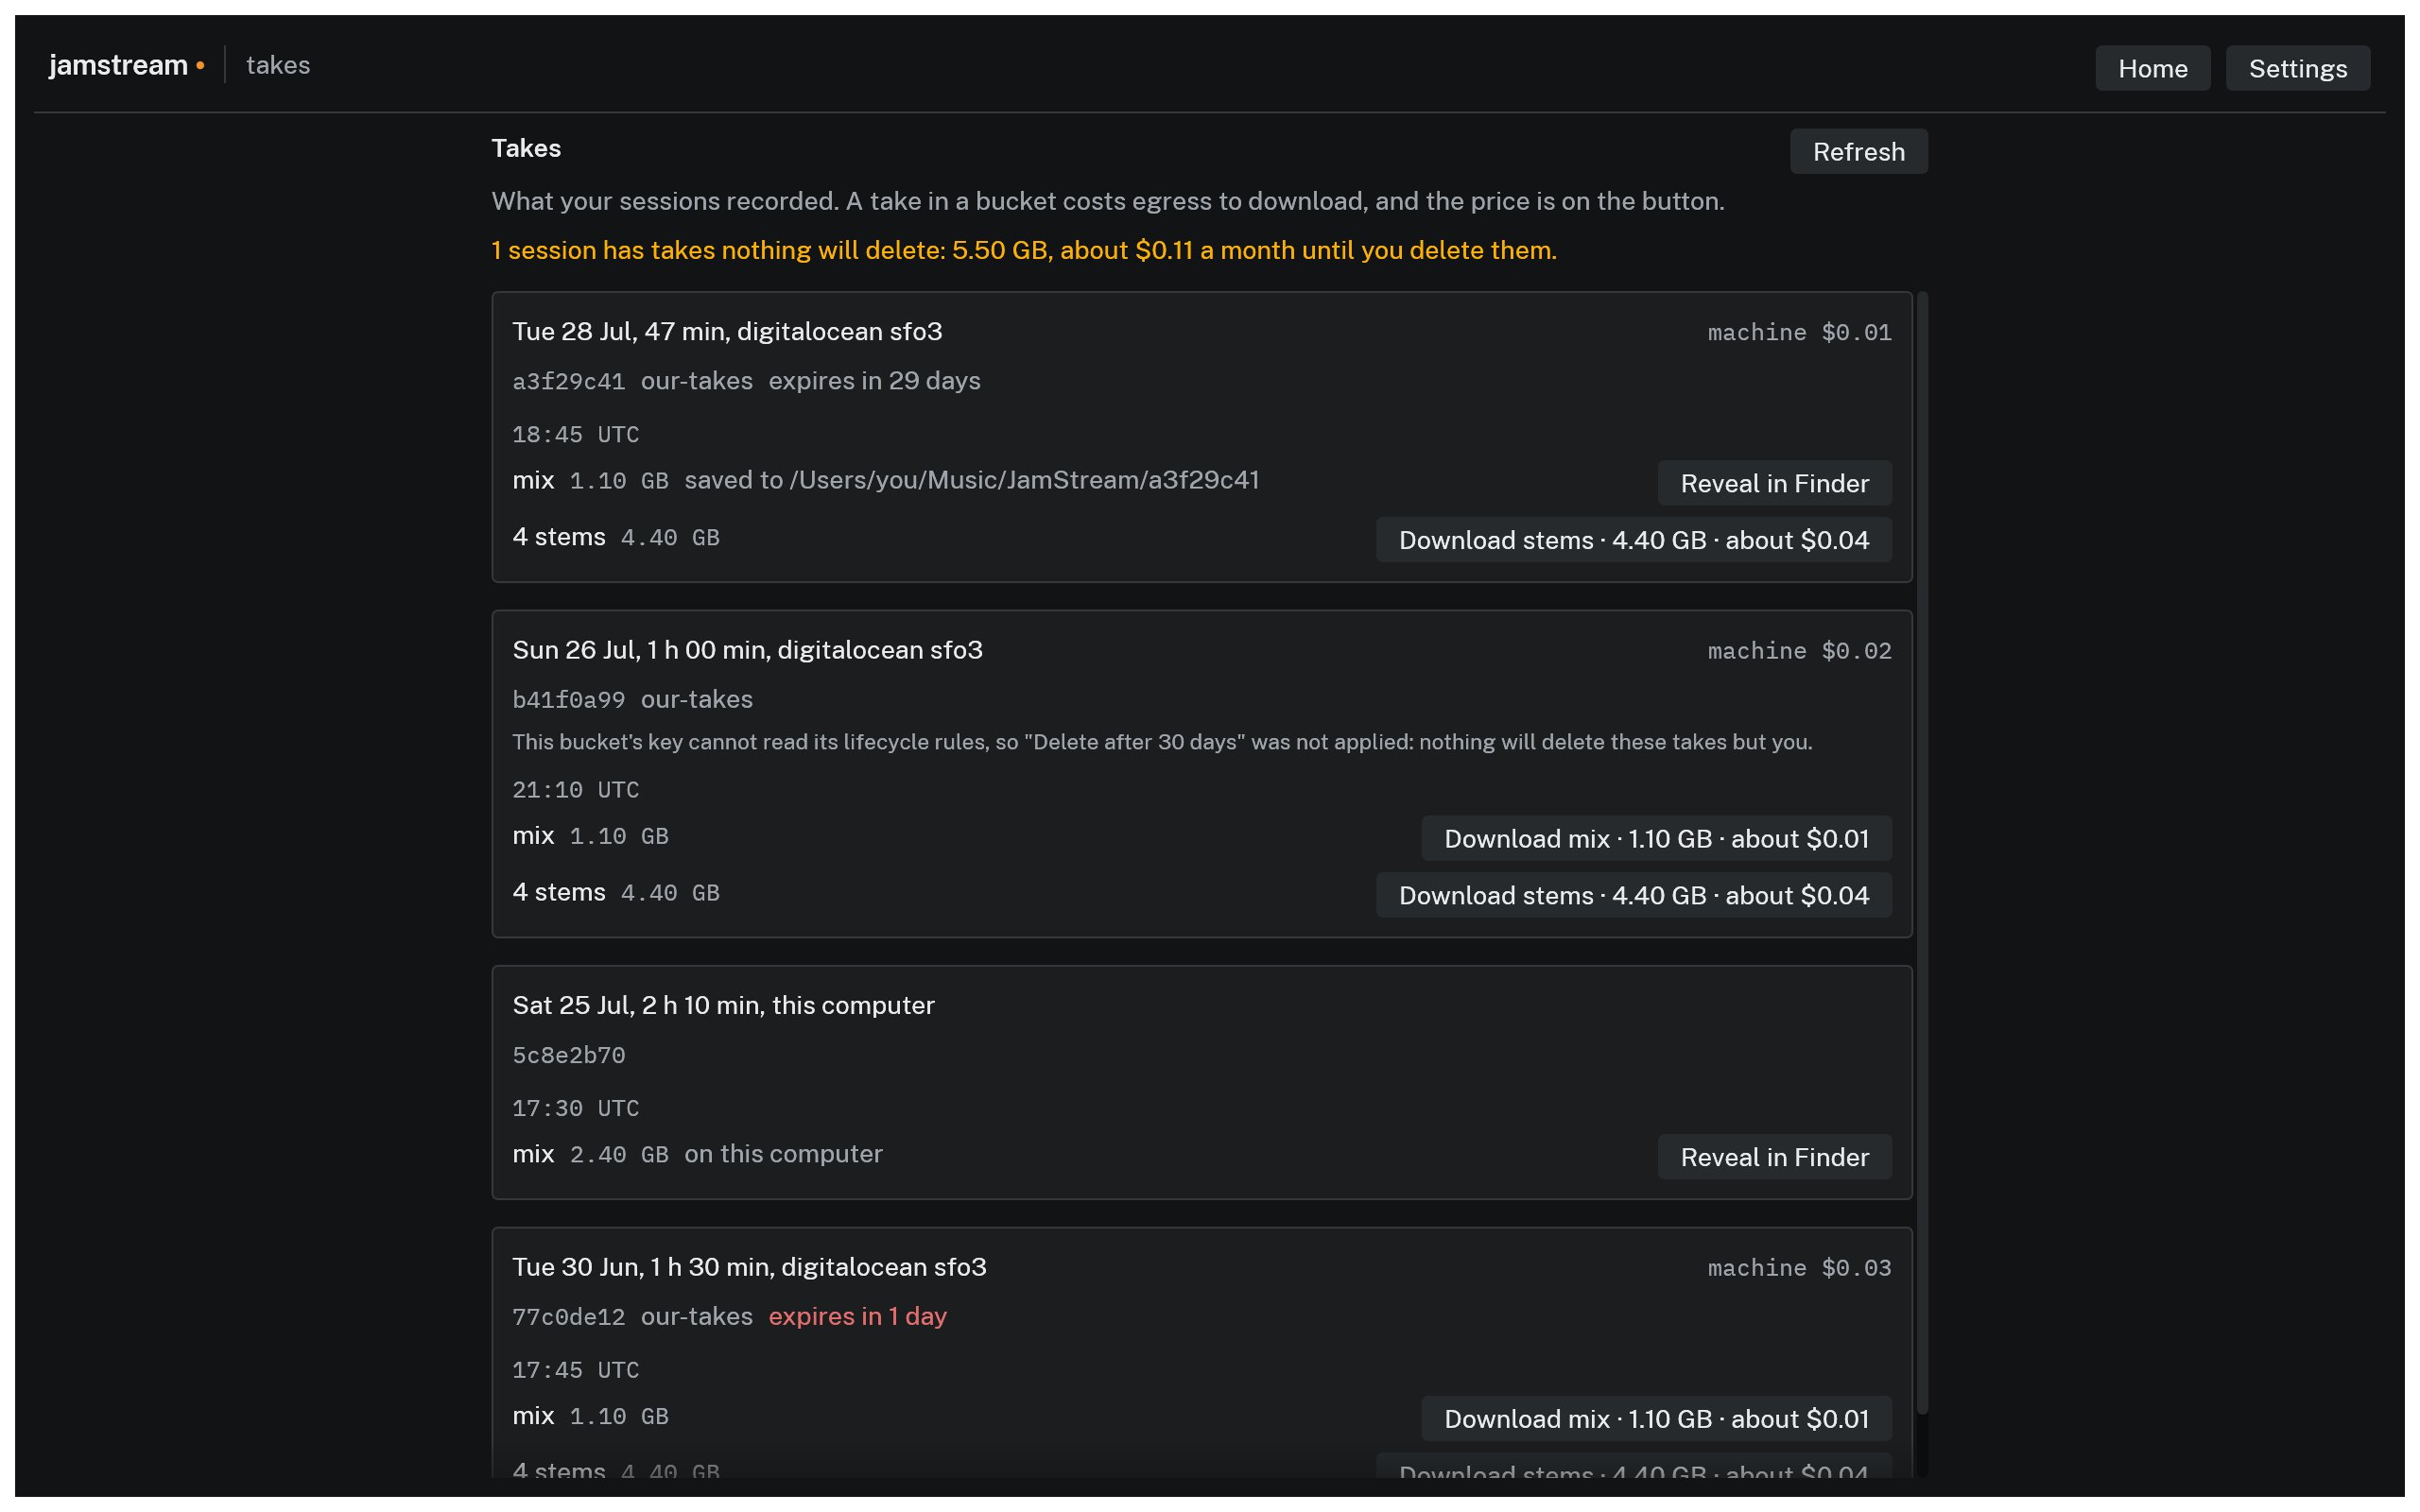Click the b41f0a99 session ID
The image size is (2420, 1512).
coord(568,700)
